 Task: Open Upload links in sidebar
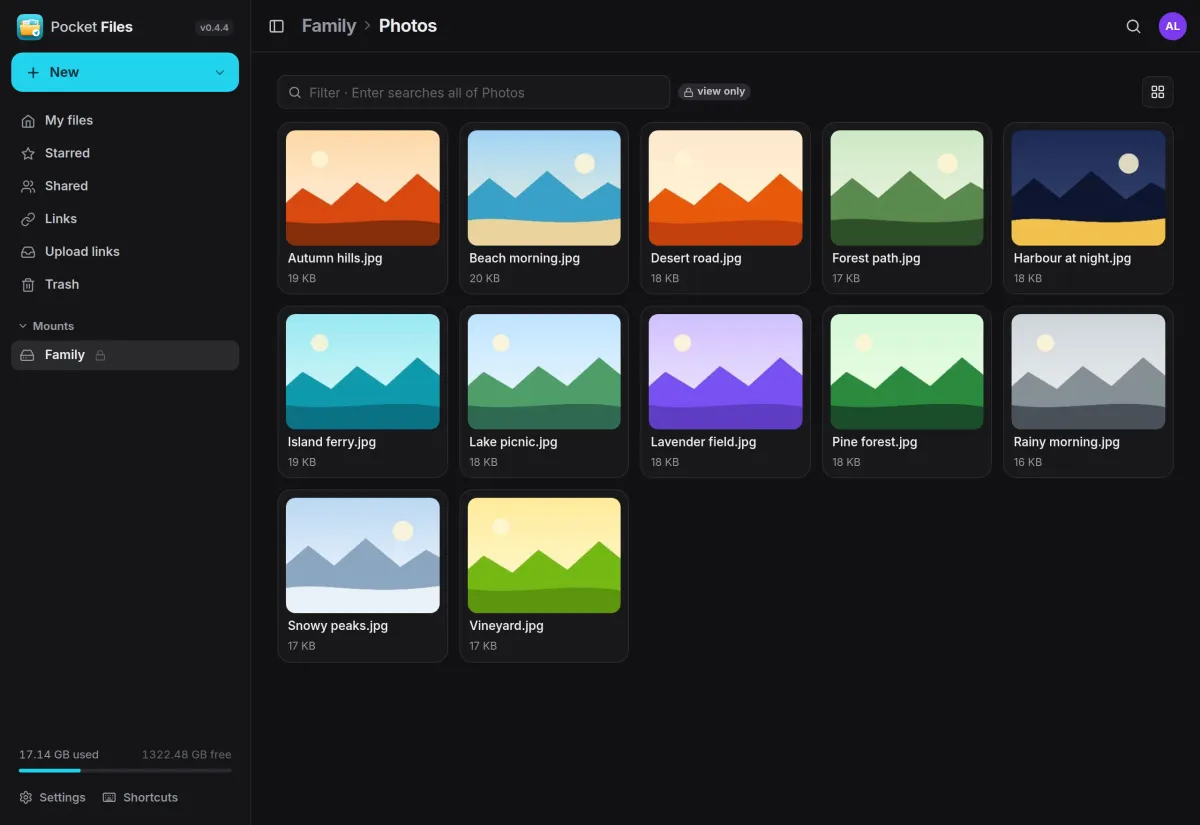point(125,252)
